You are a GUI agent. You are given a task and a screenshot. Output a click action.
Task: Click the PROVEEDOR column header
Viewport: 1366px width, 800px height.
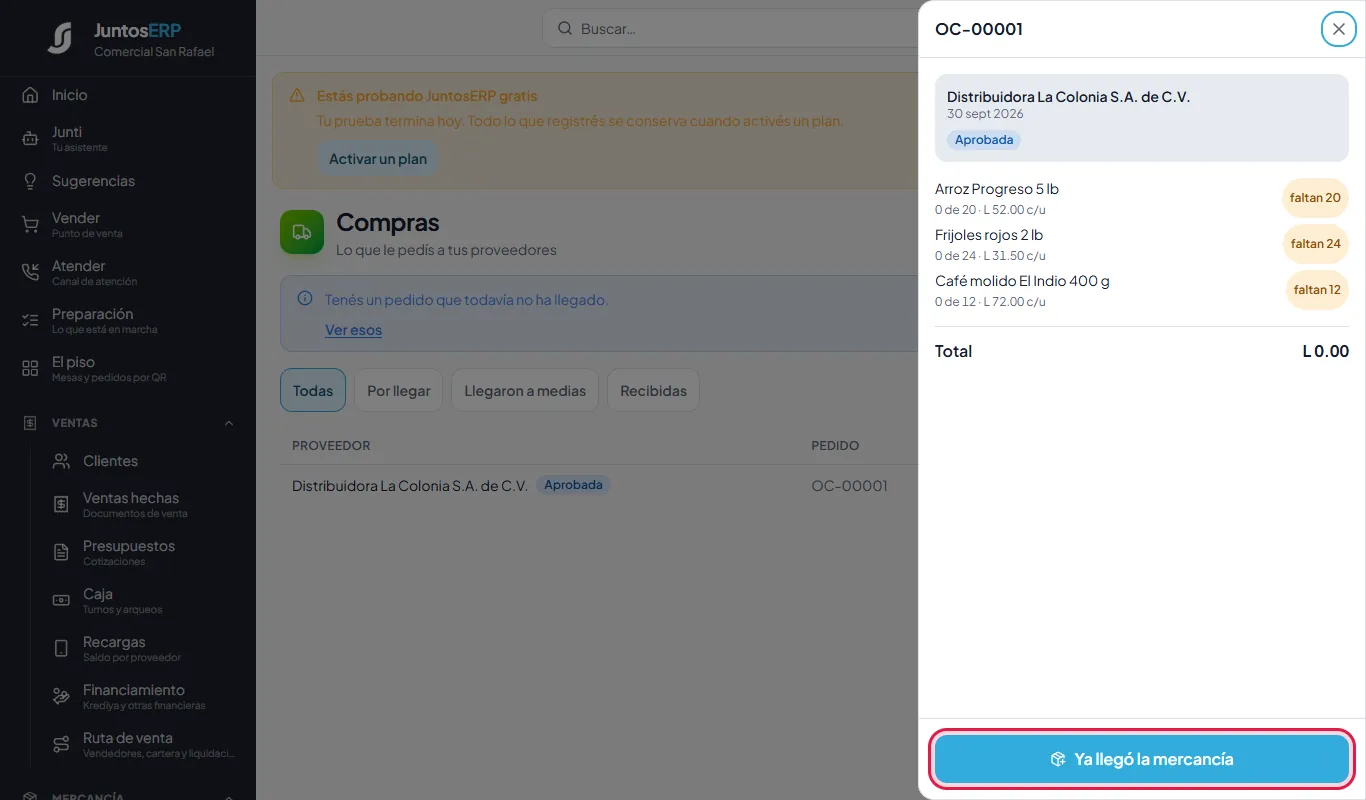tap(331, 445)
